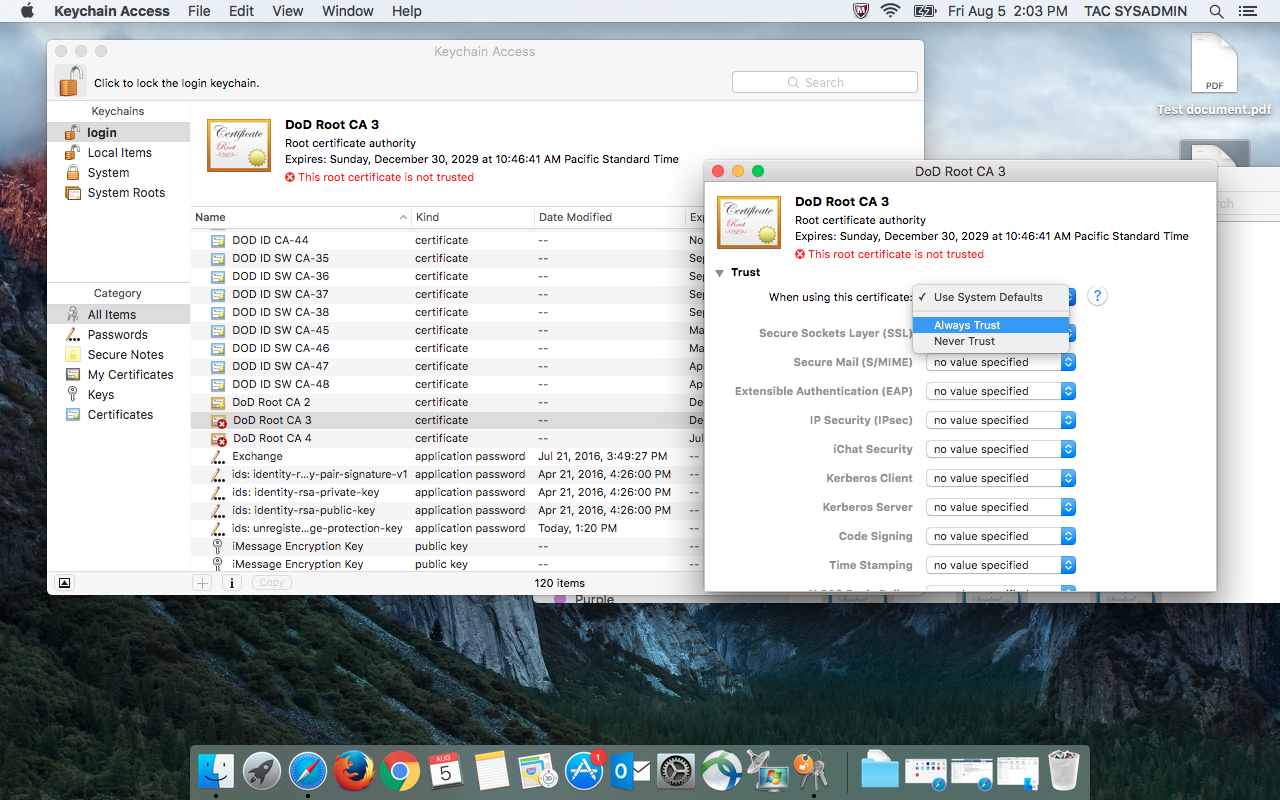Image resolution: width=1280 pixels, height=800 pixels.
Task: Open Notification Center from the menu bar
Action: tap(1247, 11)
